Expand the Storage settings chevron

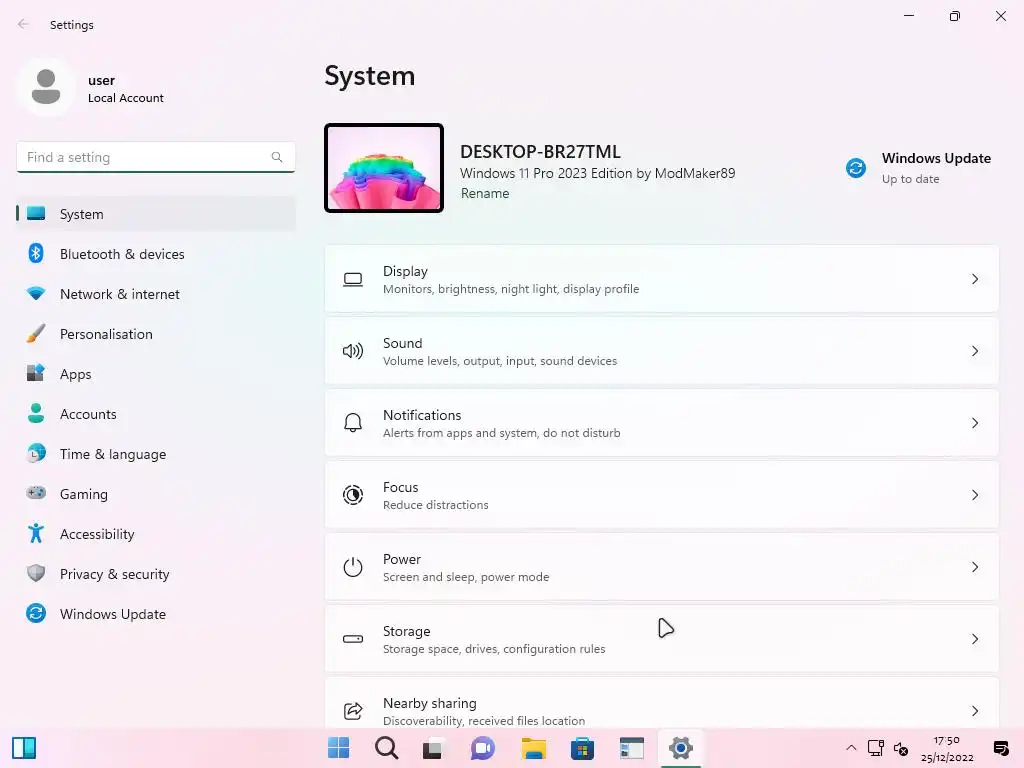974,639
